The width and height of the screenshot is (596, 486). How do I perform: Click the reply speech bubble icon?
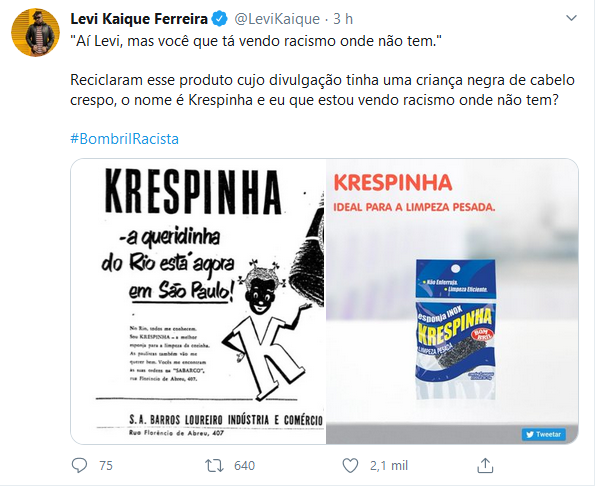(79, 465)
